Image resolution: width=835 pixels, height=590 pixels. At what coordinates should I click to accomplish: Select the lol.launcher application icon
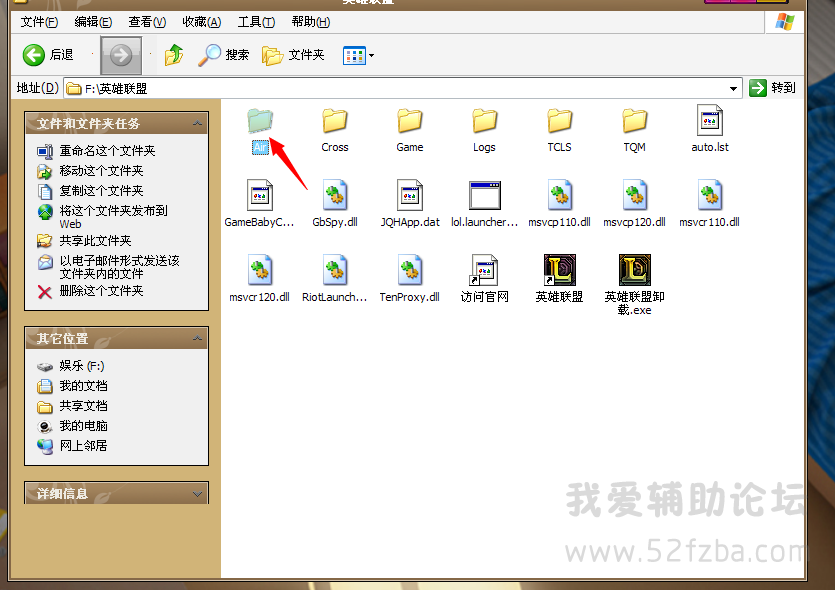point(485,195)
